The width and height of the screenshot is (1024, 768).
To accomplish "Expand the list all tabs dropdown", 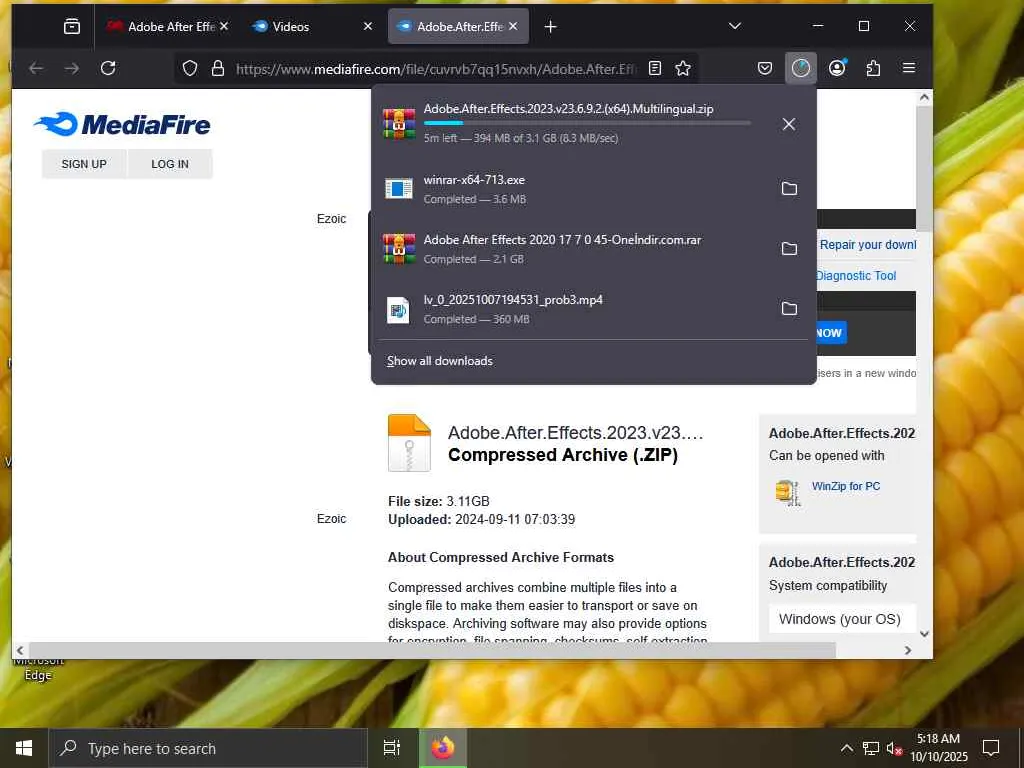I will click(735, 26).
